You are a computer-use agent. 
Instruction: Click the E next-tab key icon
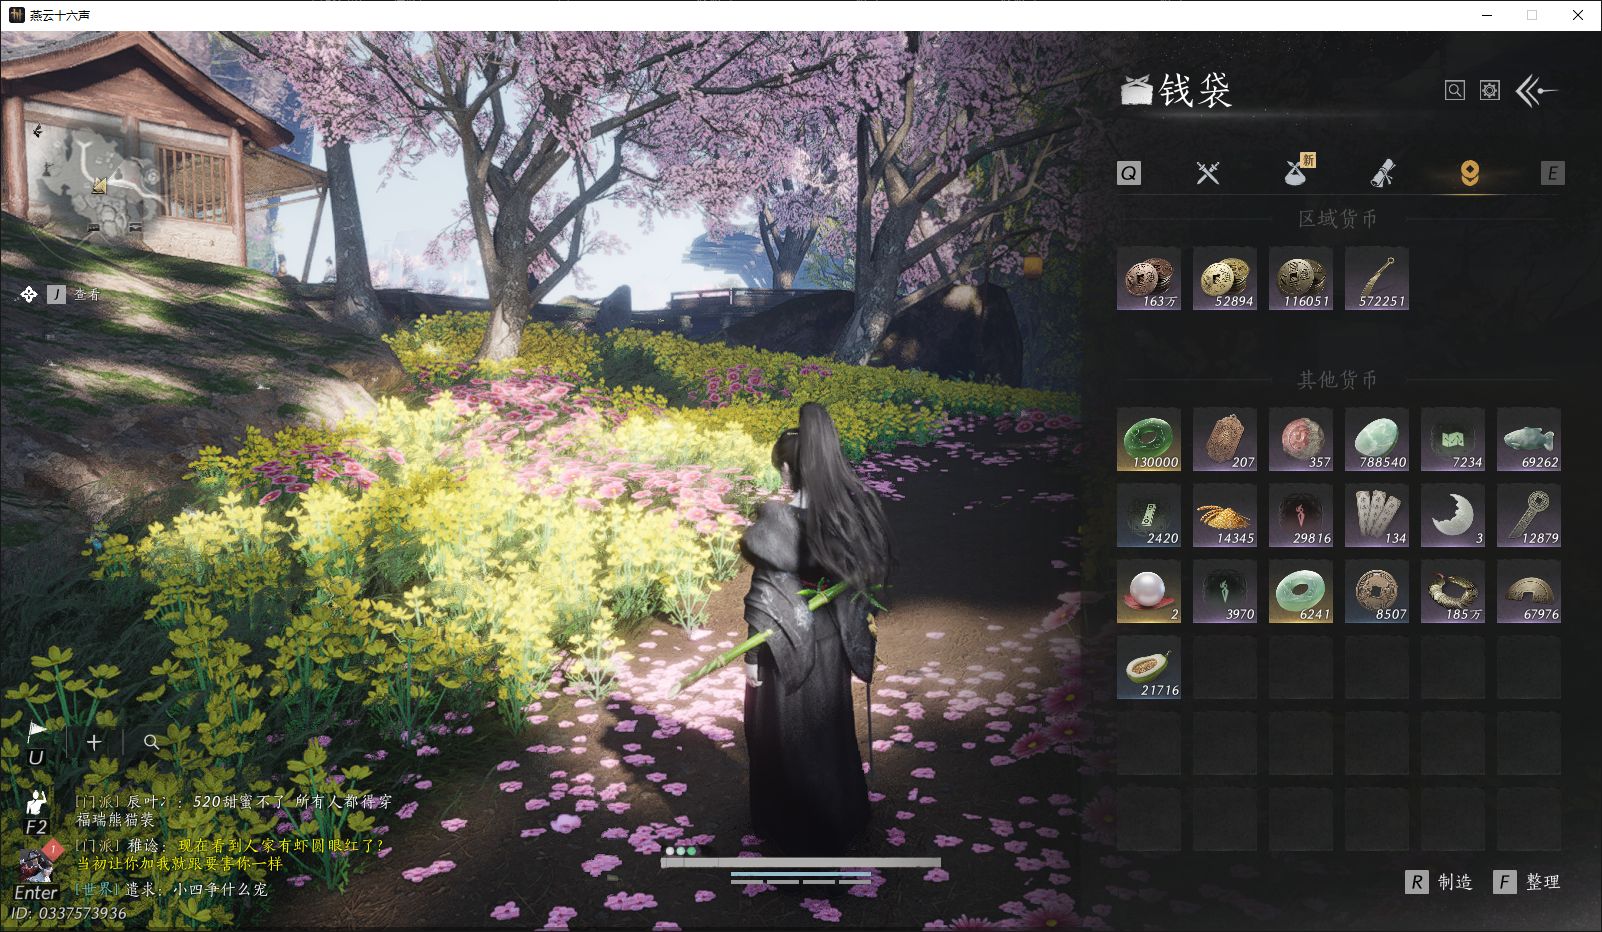[x=1552, y=173]
